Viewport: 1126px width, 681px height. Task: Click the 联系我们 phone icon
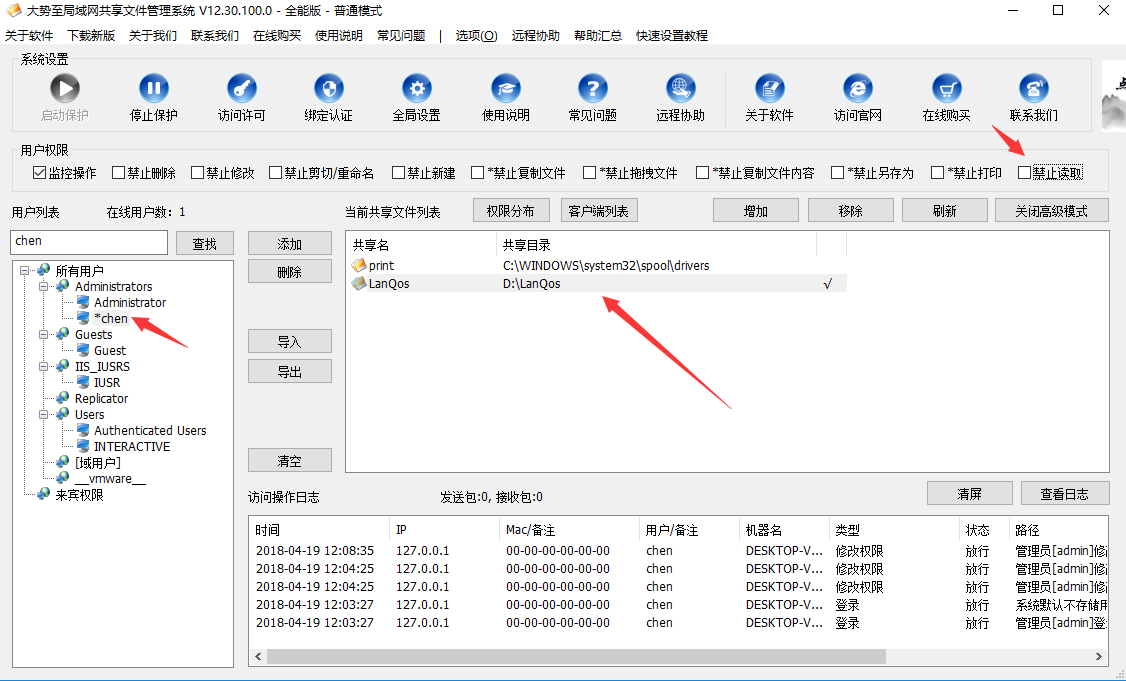pos(1033,89)
